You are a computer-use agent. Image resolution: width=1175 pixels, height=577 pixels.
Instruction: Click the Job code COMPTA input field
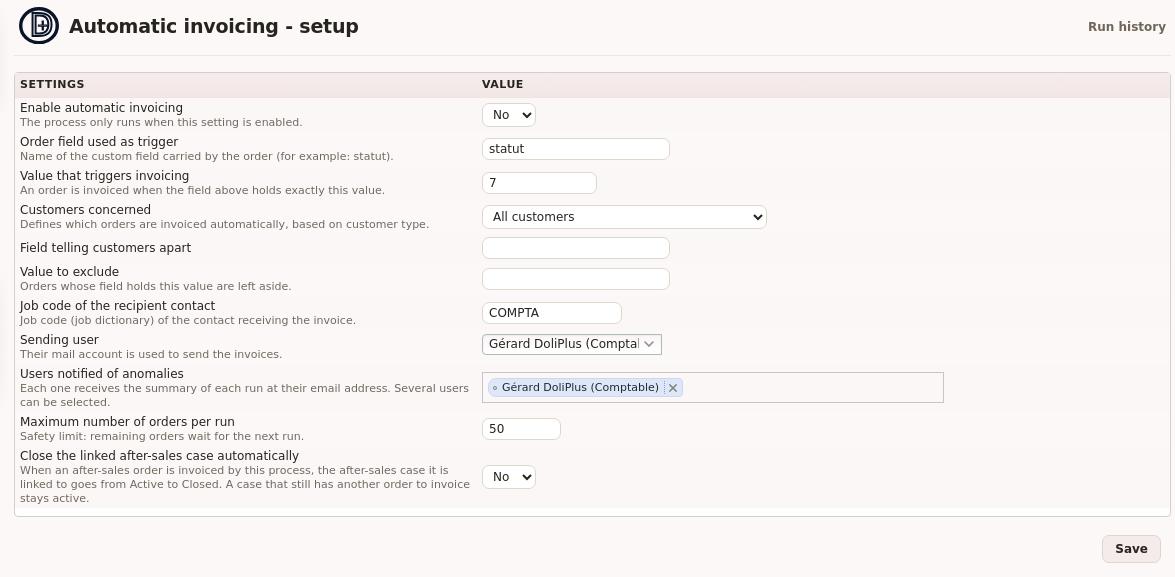pos(552,312)
